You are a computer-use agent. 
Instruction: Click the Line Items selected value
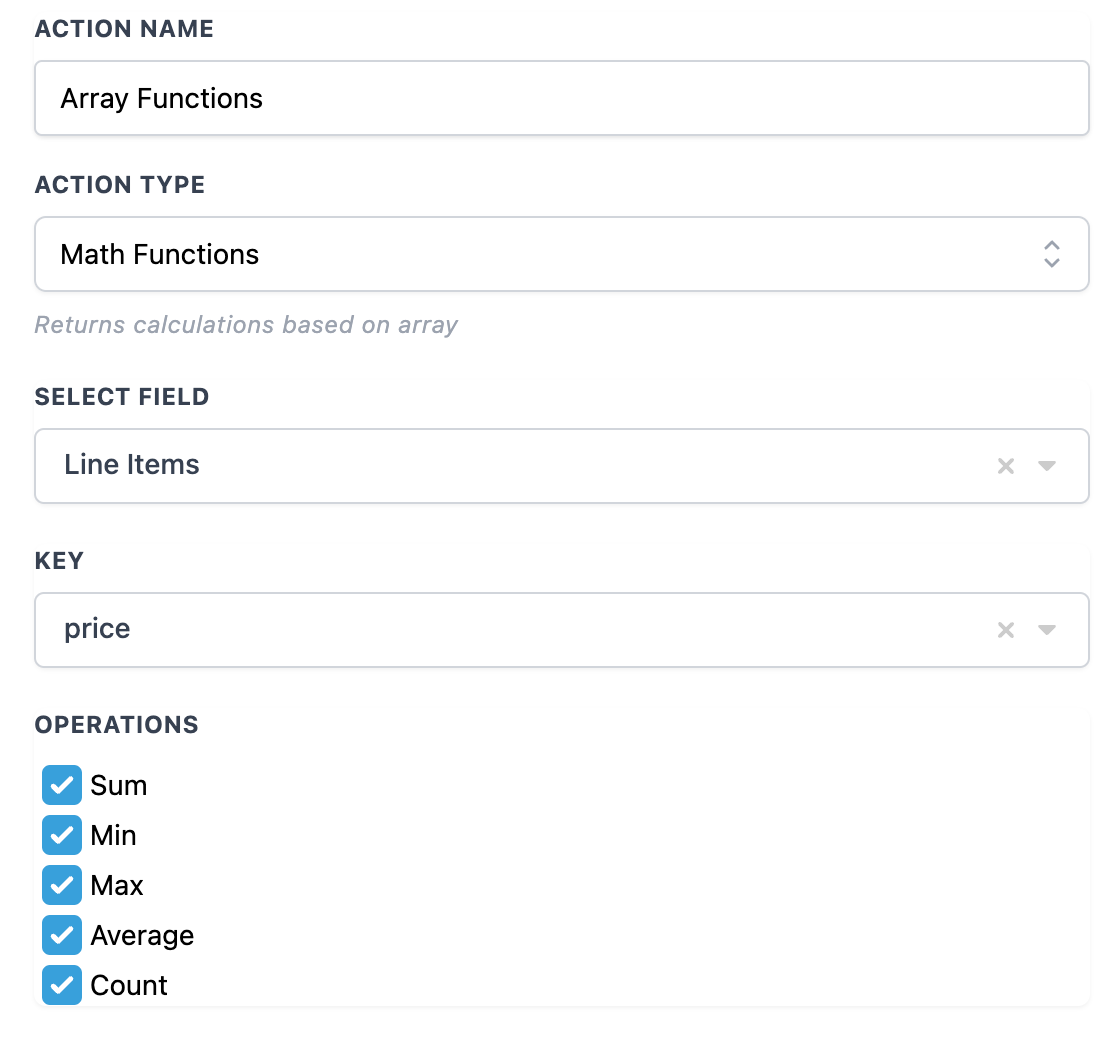click(x=132, y=465)
